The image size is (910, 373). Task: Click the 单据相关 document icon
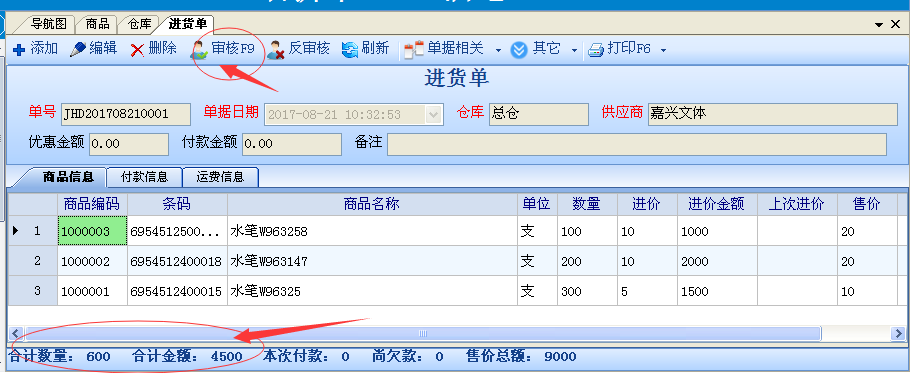click(414, 50)
